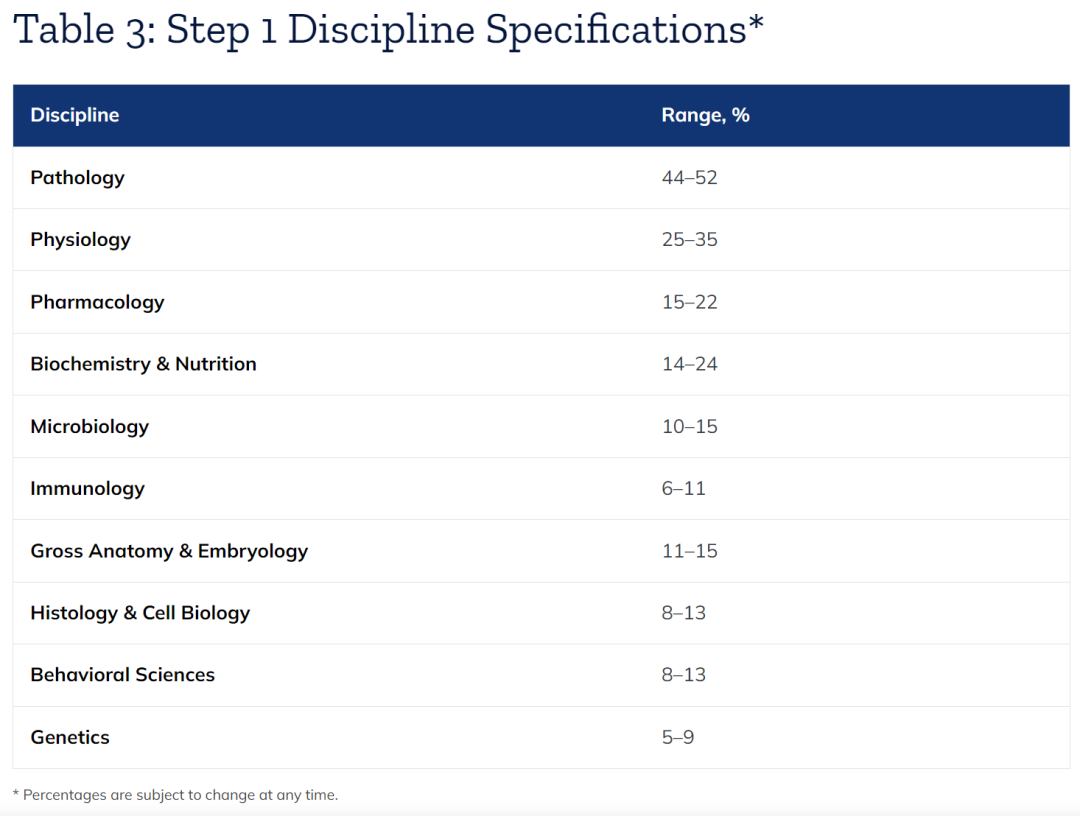Click the 6–11 range value
The width and height of the screenshot is (1080, 816).
[683, 489]
